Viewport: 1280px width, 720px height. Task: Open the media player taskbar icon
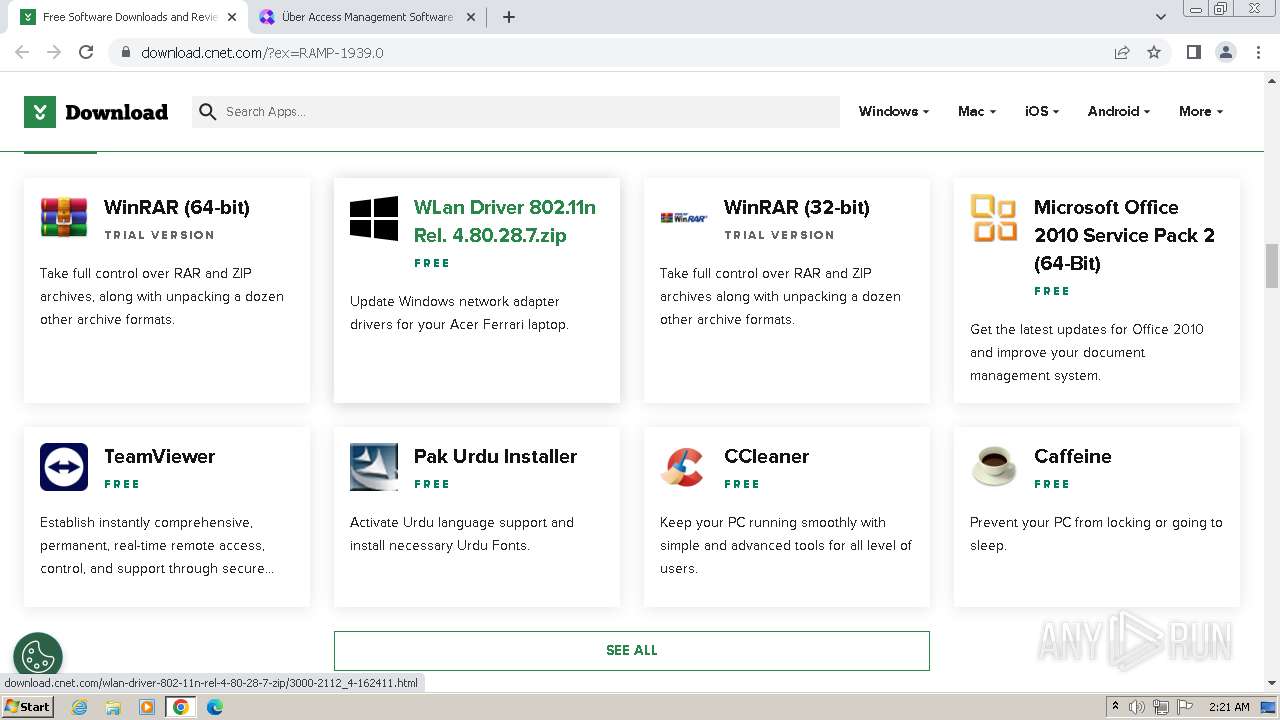click(x=147, y=707)
